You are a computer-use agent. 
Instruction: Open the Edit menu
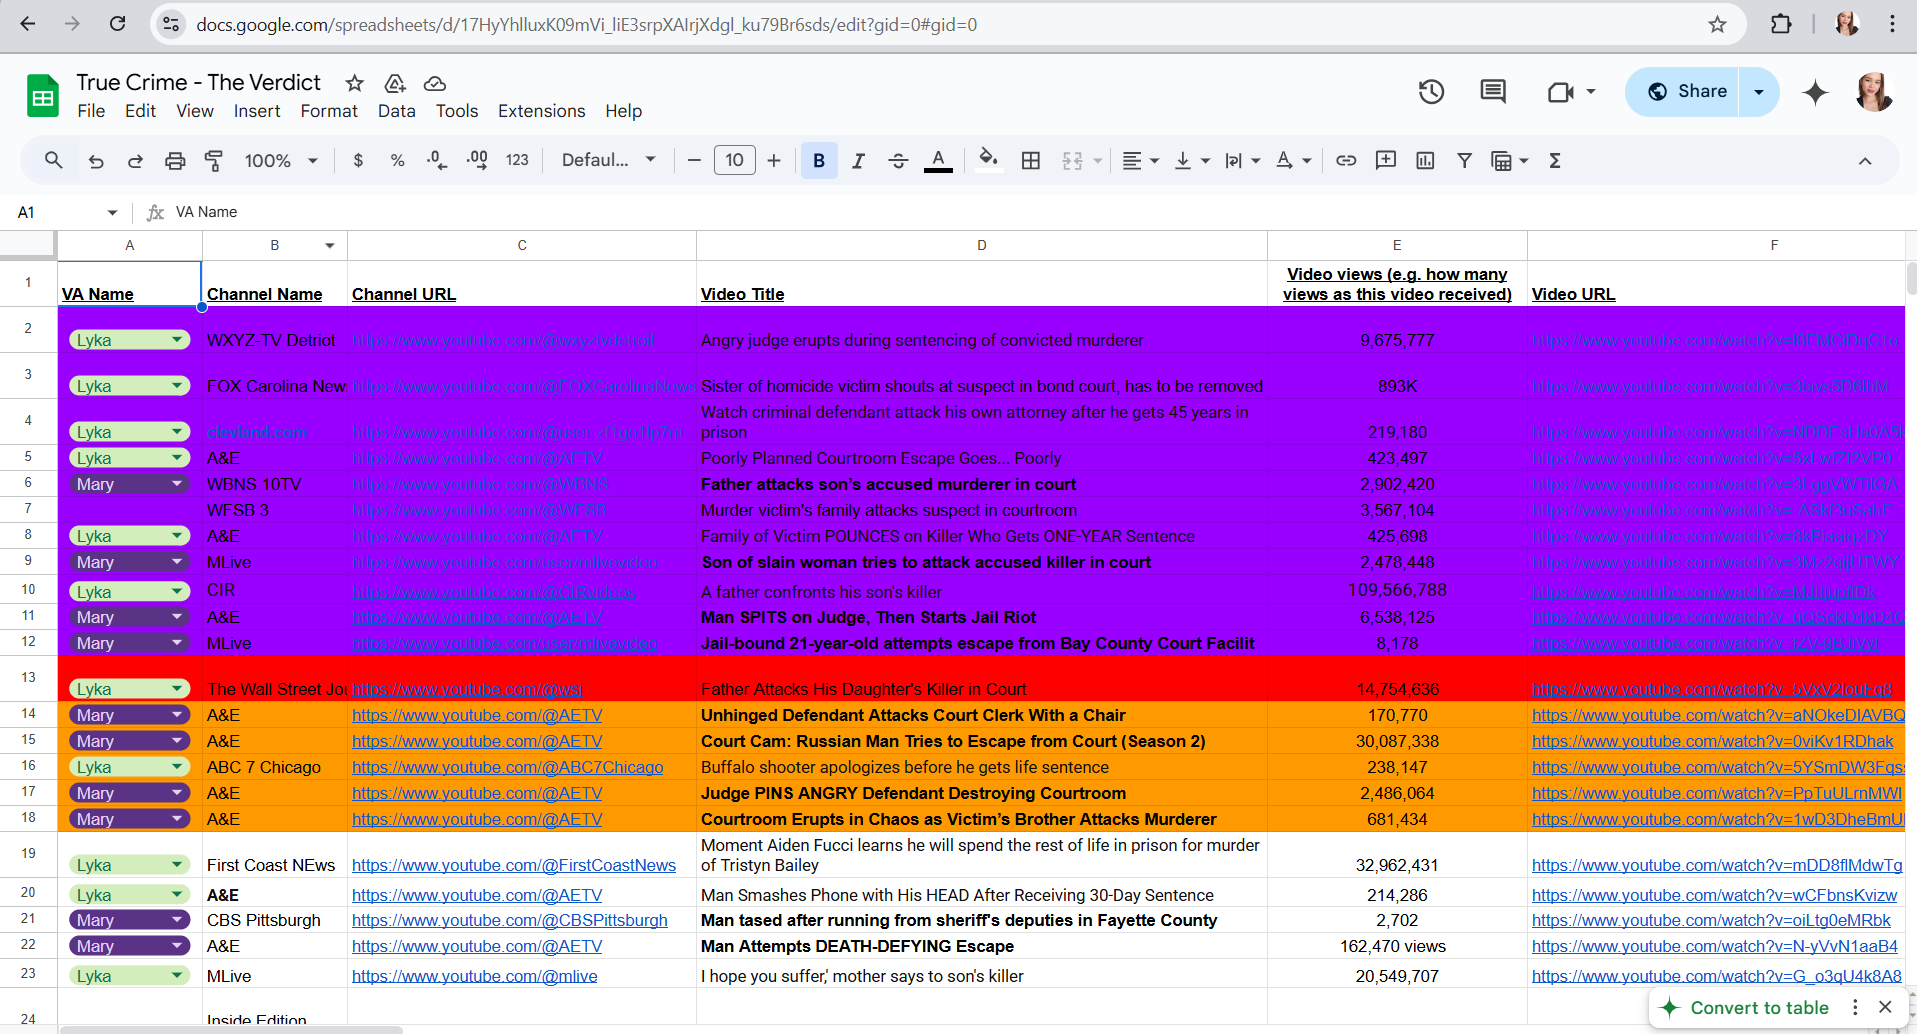tap(140, 111)
